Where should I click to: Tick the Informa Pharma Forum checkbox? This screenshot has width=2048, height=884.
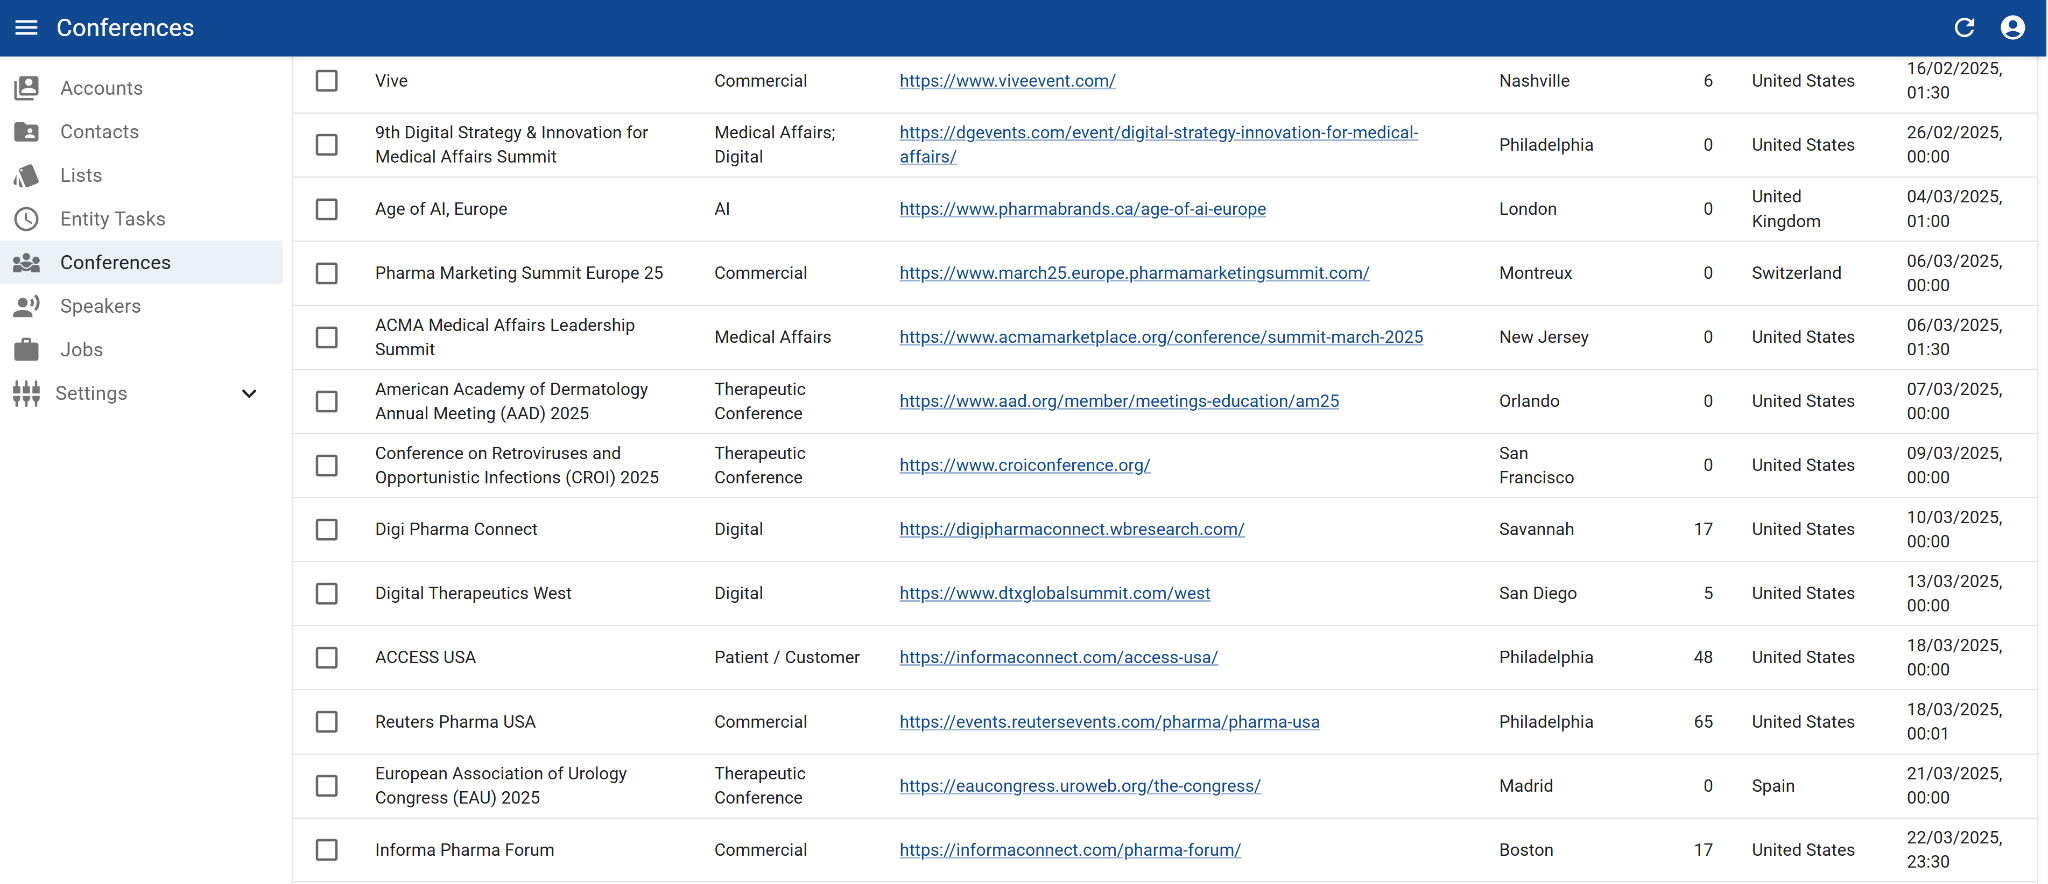click(x=327, y=850)
